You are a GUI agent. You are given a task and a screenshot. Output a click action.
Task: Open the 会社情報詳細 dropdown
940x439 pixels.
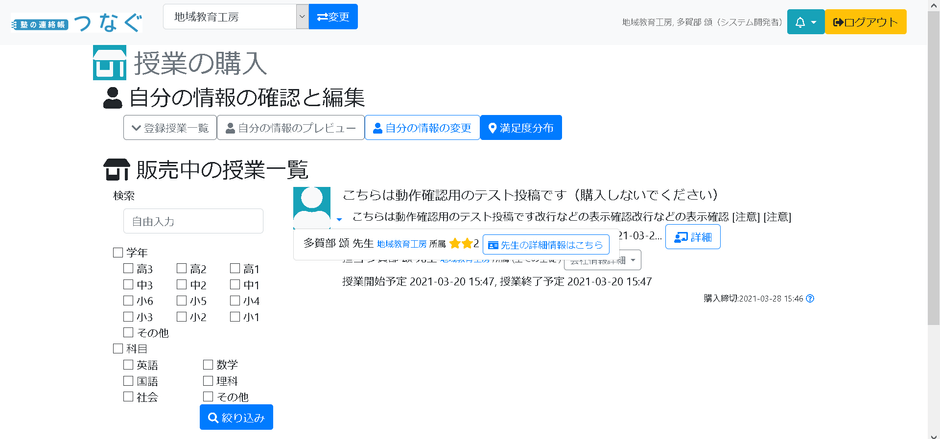click(x=602, y=261)
